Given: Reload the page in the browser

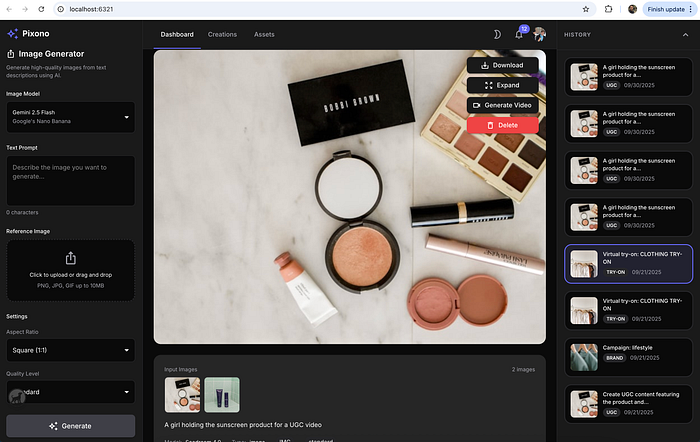Looking at the screenshot, I should click(x=42, y=8).
